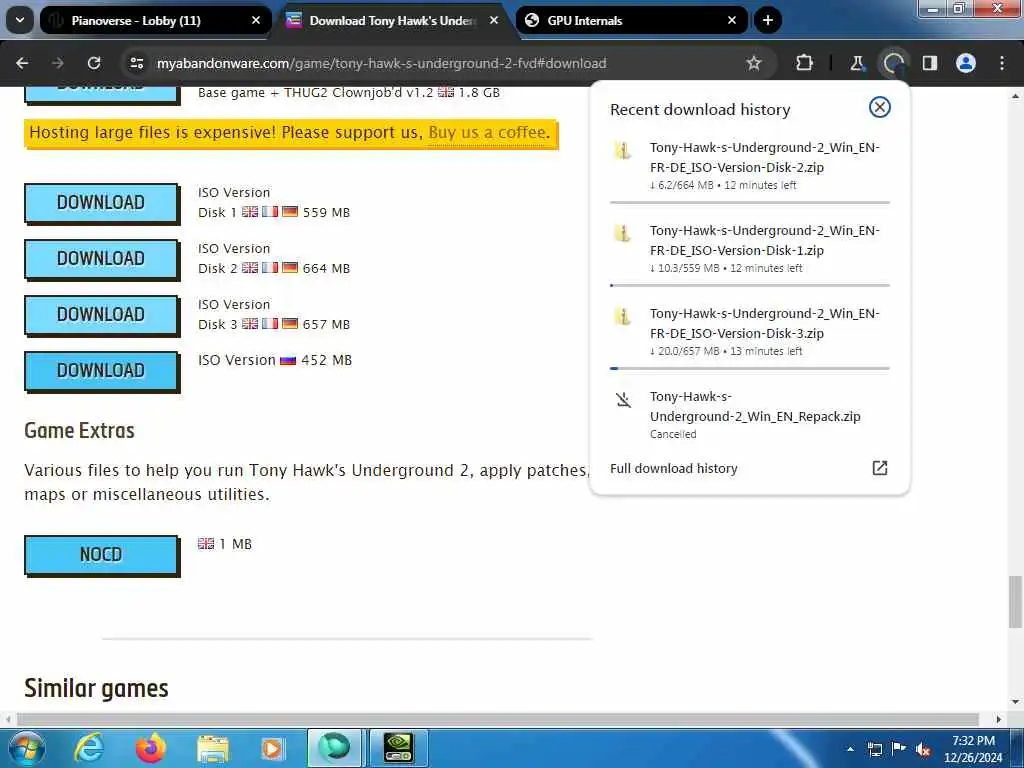Click the Buy us a coffee link
The width and height of the screenshot is (1024, 768).
(487, 133)
